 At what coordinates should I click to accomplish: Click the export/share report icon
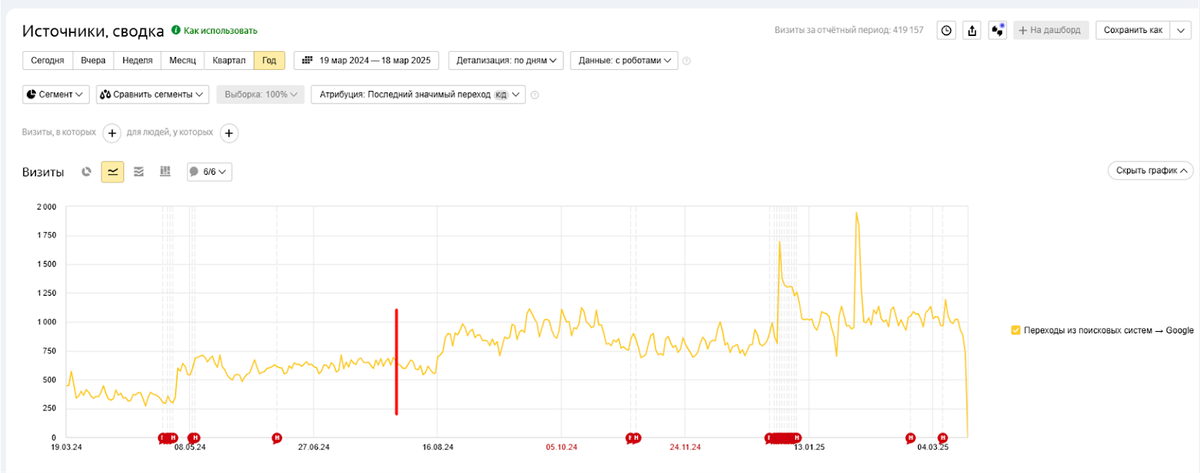click(972, 30)
